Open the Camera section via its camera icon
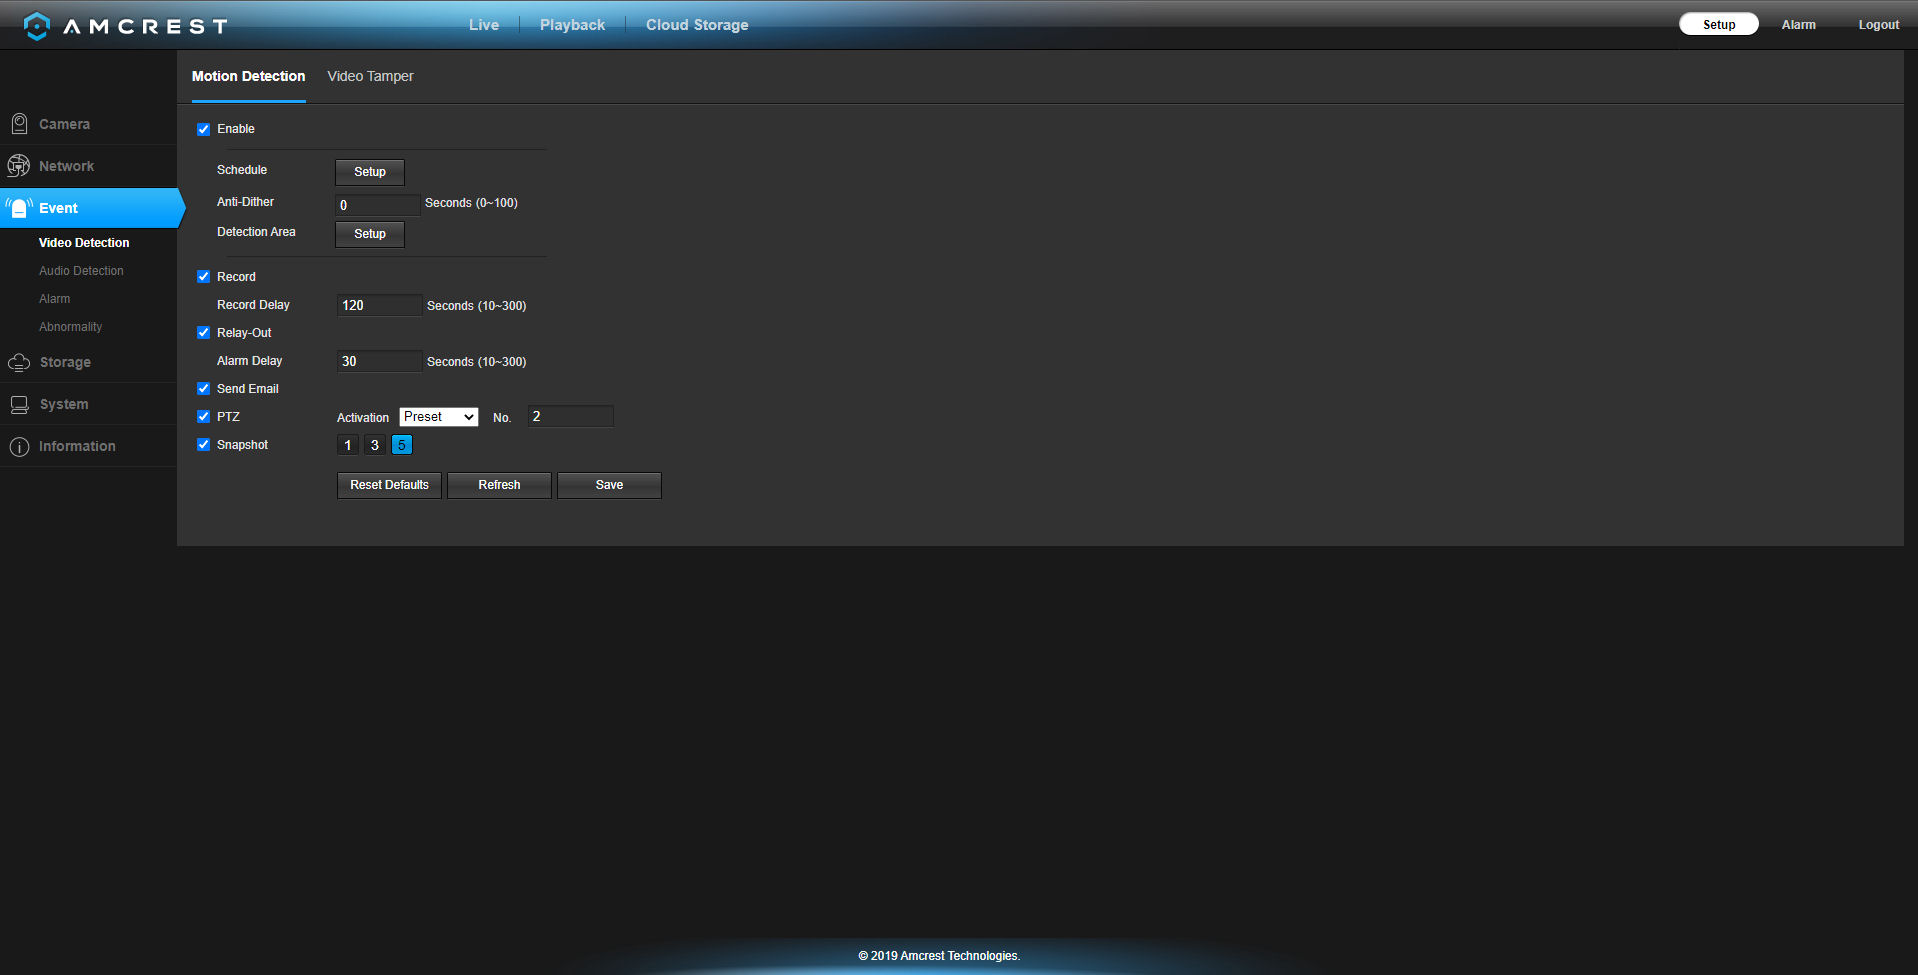Viewport: 1918px width, 975px height. click(x=19, y=124)
